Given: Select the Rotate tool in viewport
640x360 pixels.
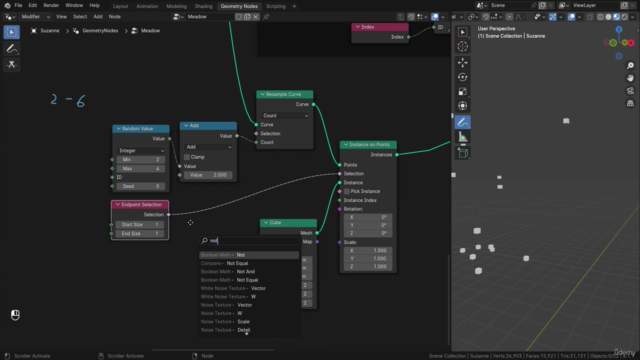Looking at the screenshot, I should [462, 77].
